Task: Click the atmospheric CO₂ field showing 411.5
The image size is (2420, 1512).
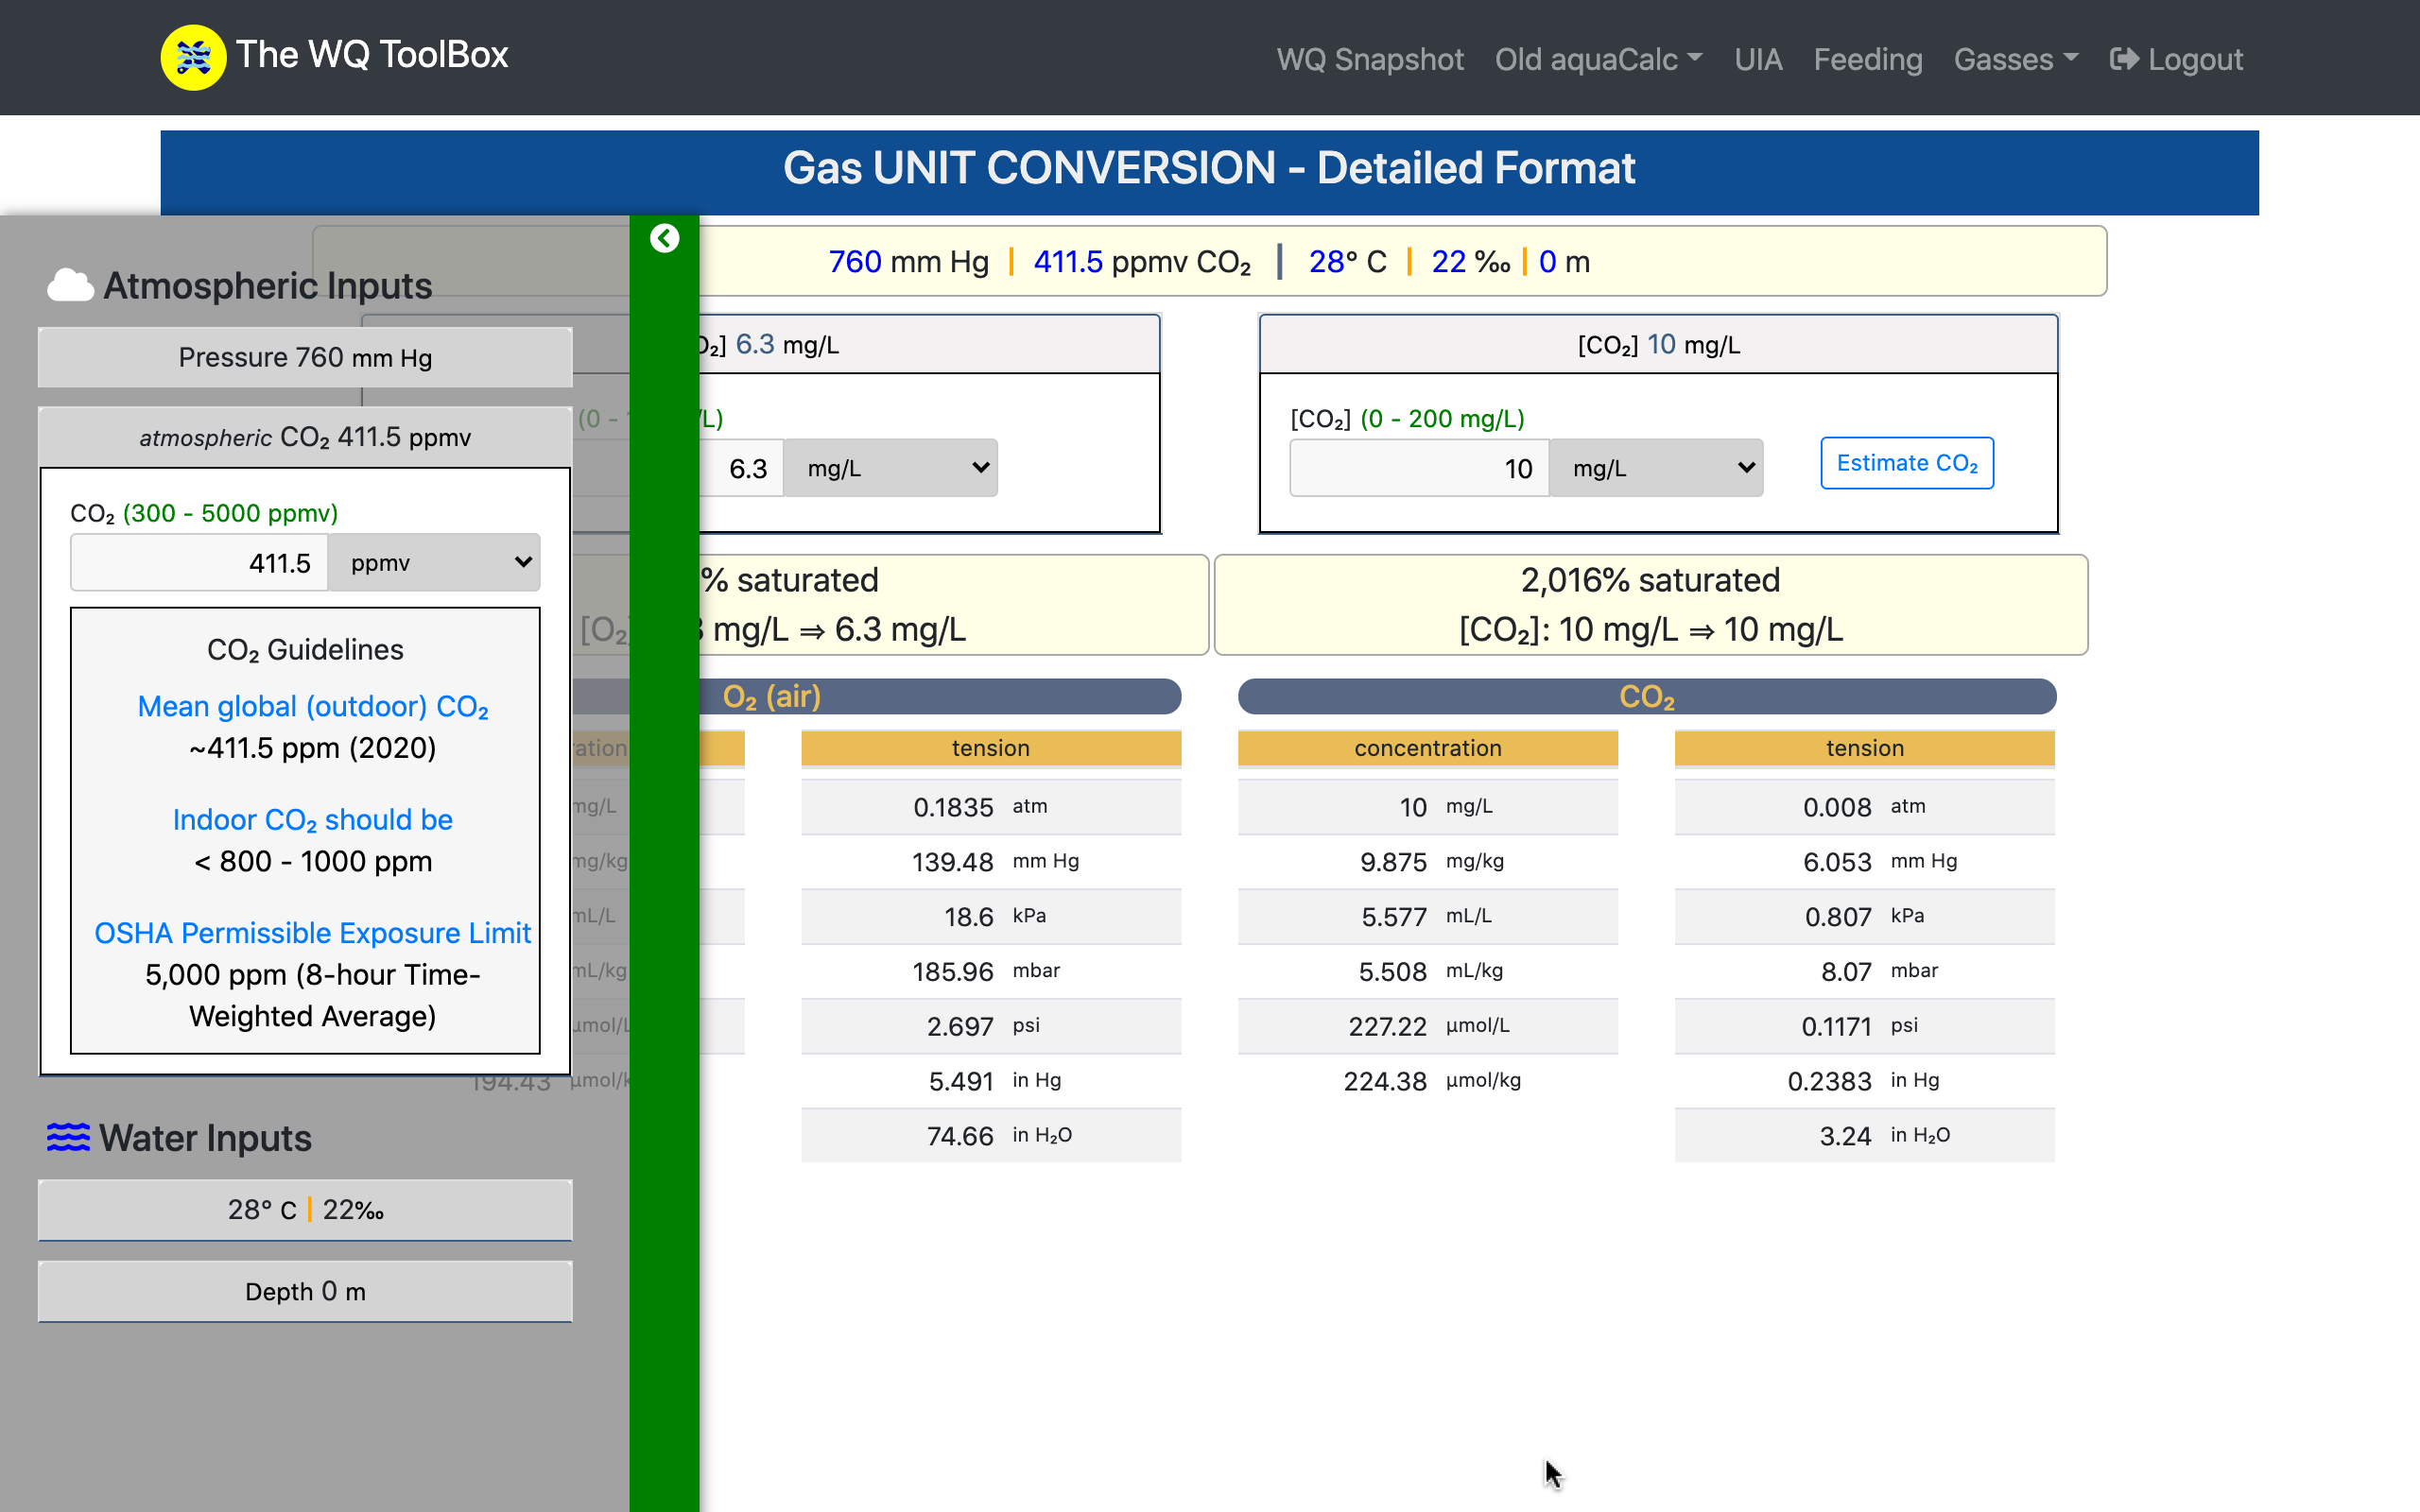Action: [200, 563]
